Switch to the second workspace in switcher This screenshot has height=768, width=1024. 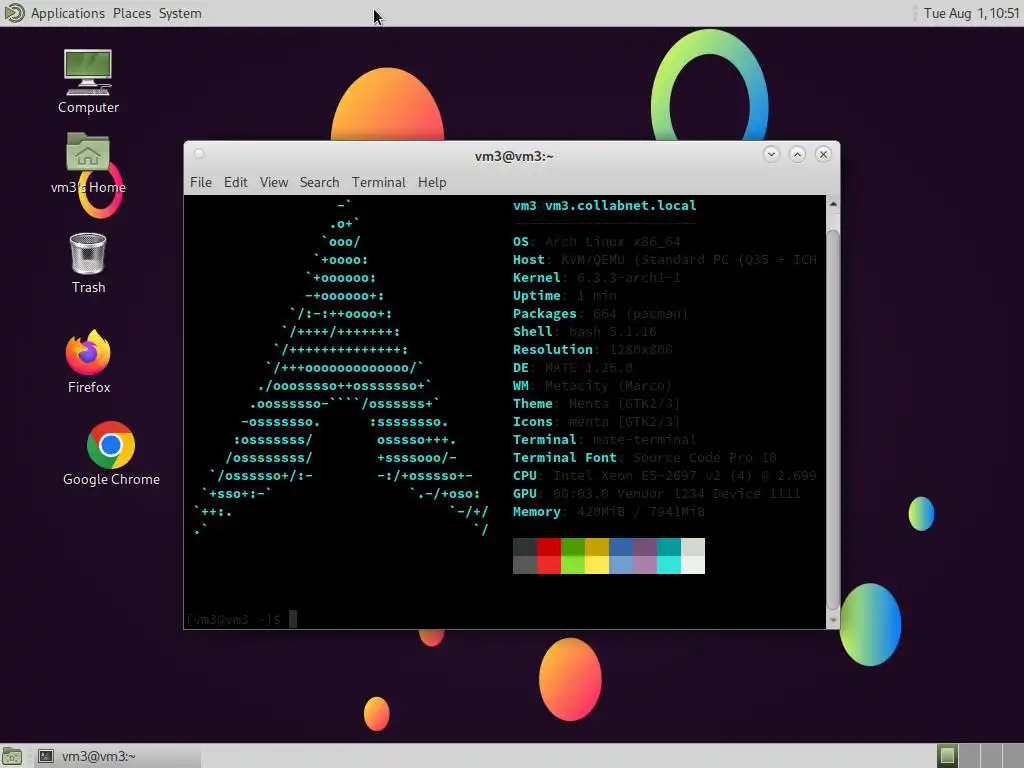[969, 756]
